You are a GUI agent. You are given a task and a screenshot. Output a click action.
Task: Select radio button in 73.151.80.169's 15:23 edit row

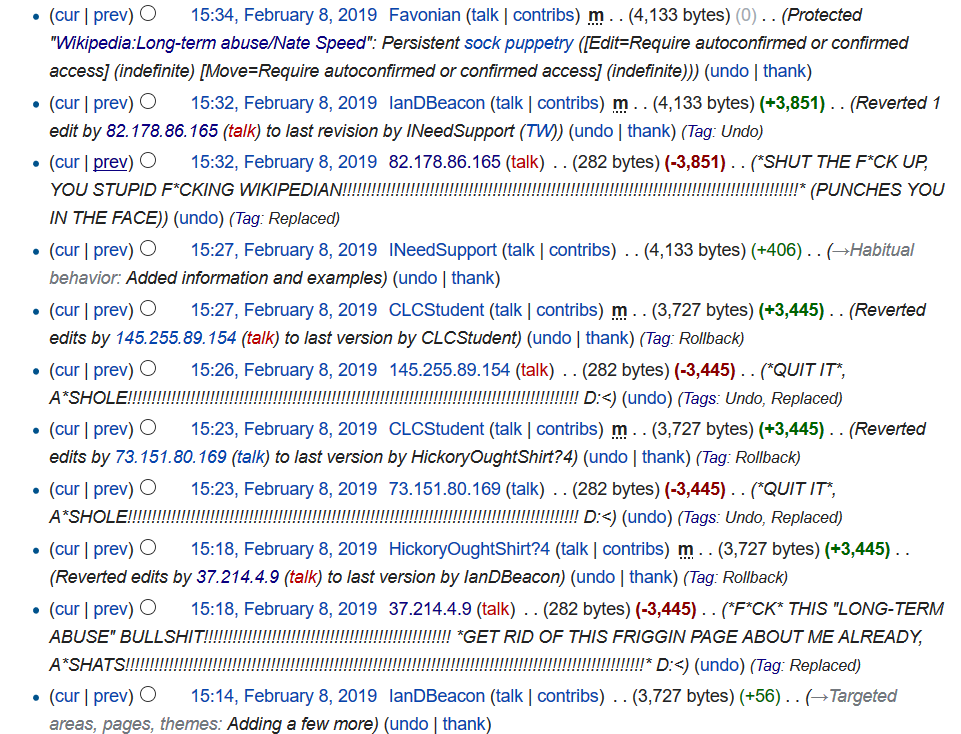click(148, 487)
